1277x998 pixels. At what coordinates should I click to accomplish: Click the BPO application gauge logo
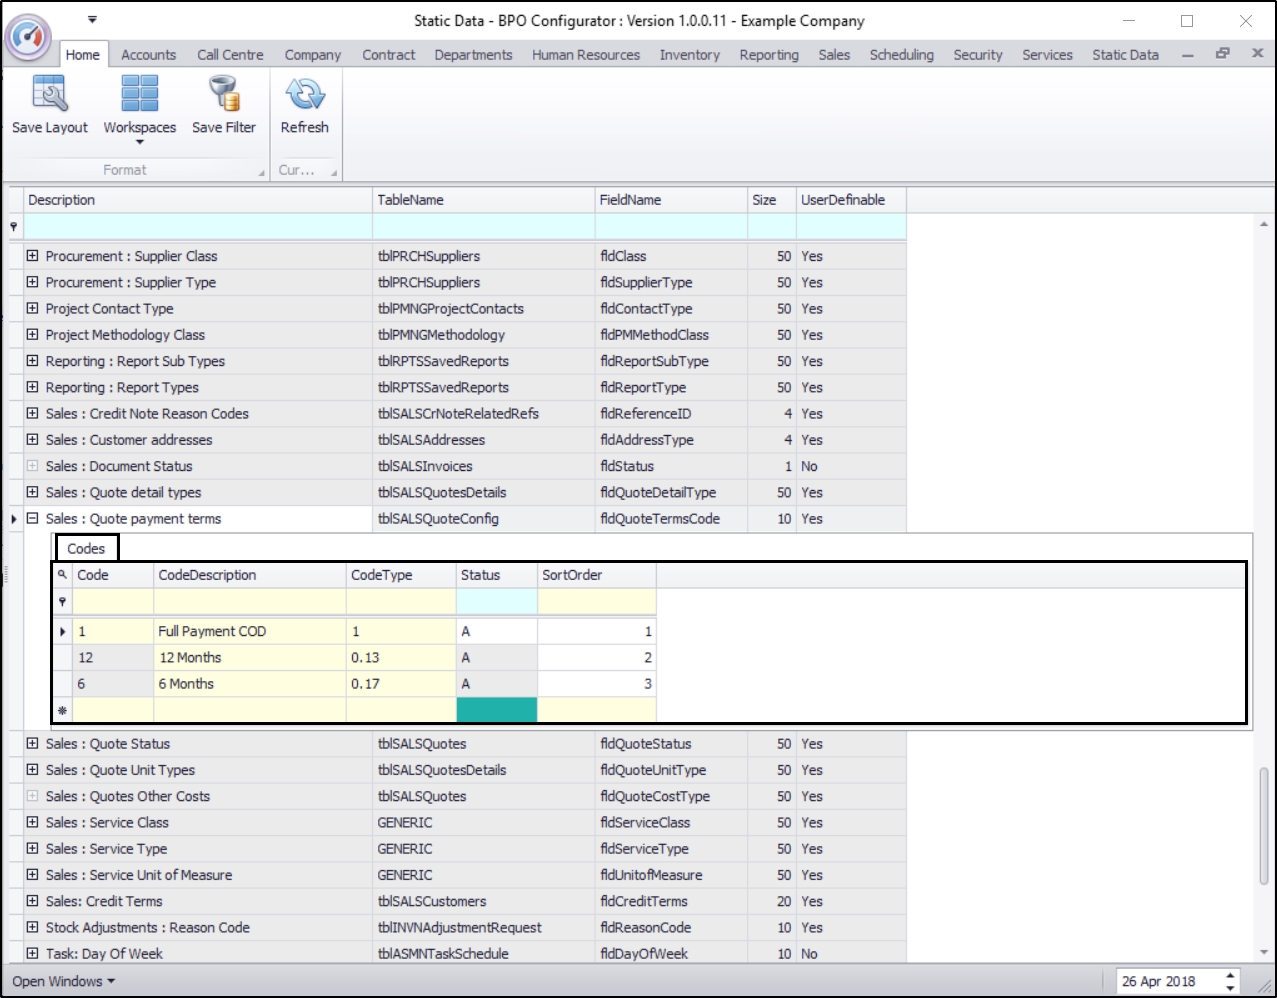29,38
